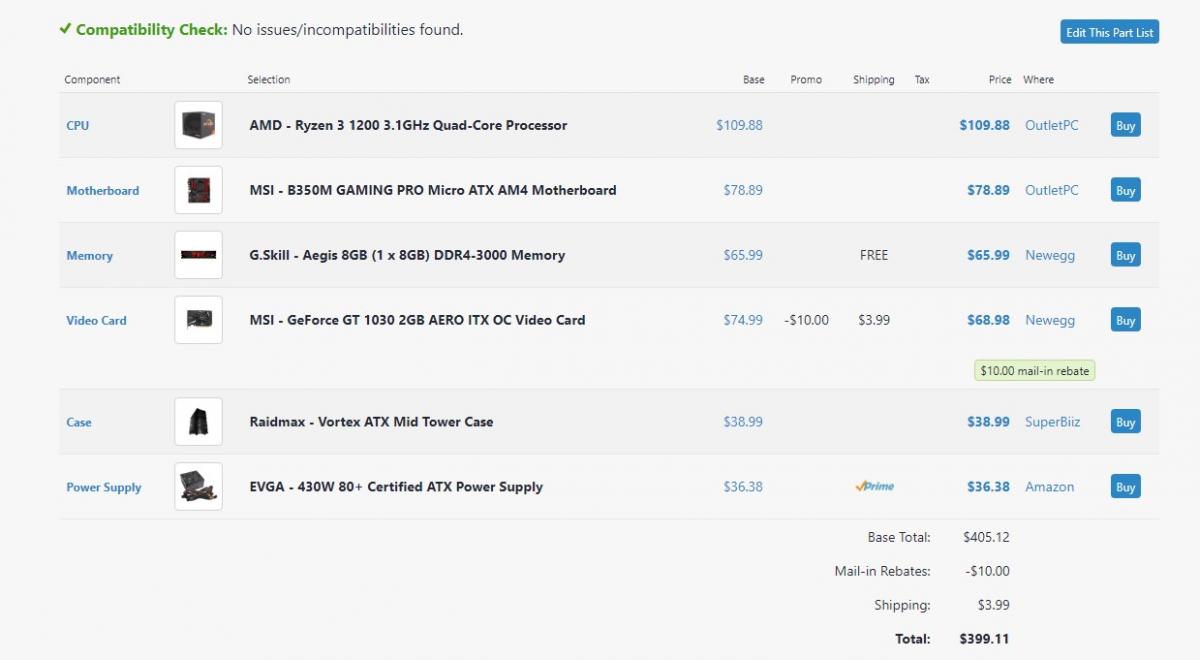Click the Buy button for the memory
Screen dimensions: 1200x660
1125,256
